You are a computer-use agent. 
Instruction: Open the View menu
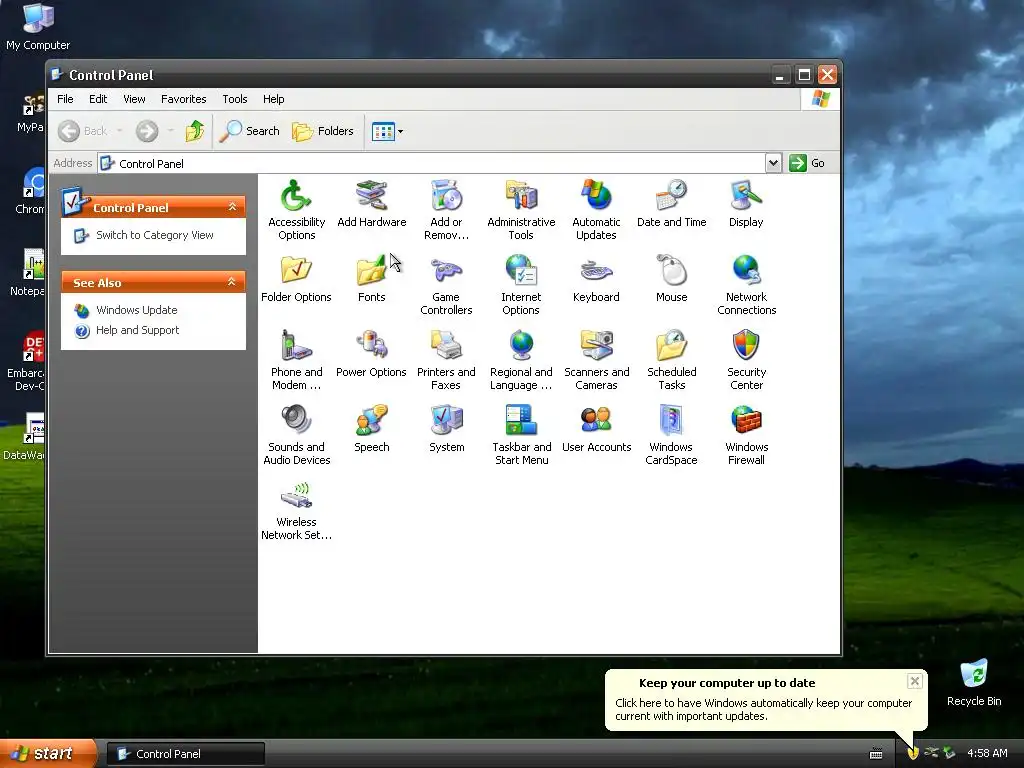(134, 99)
